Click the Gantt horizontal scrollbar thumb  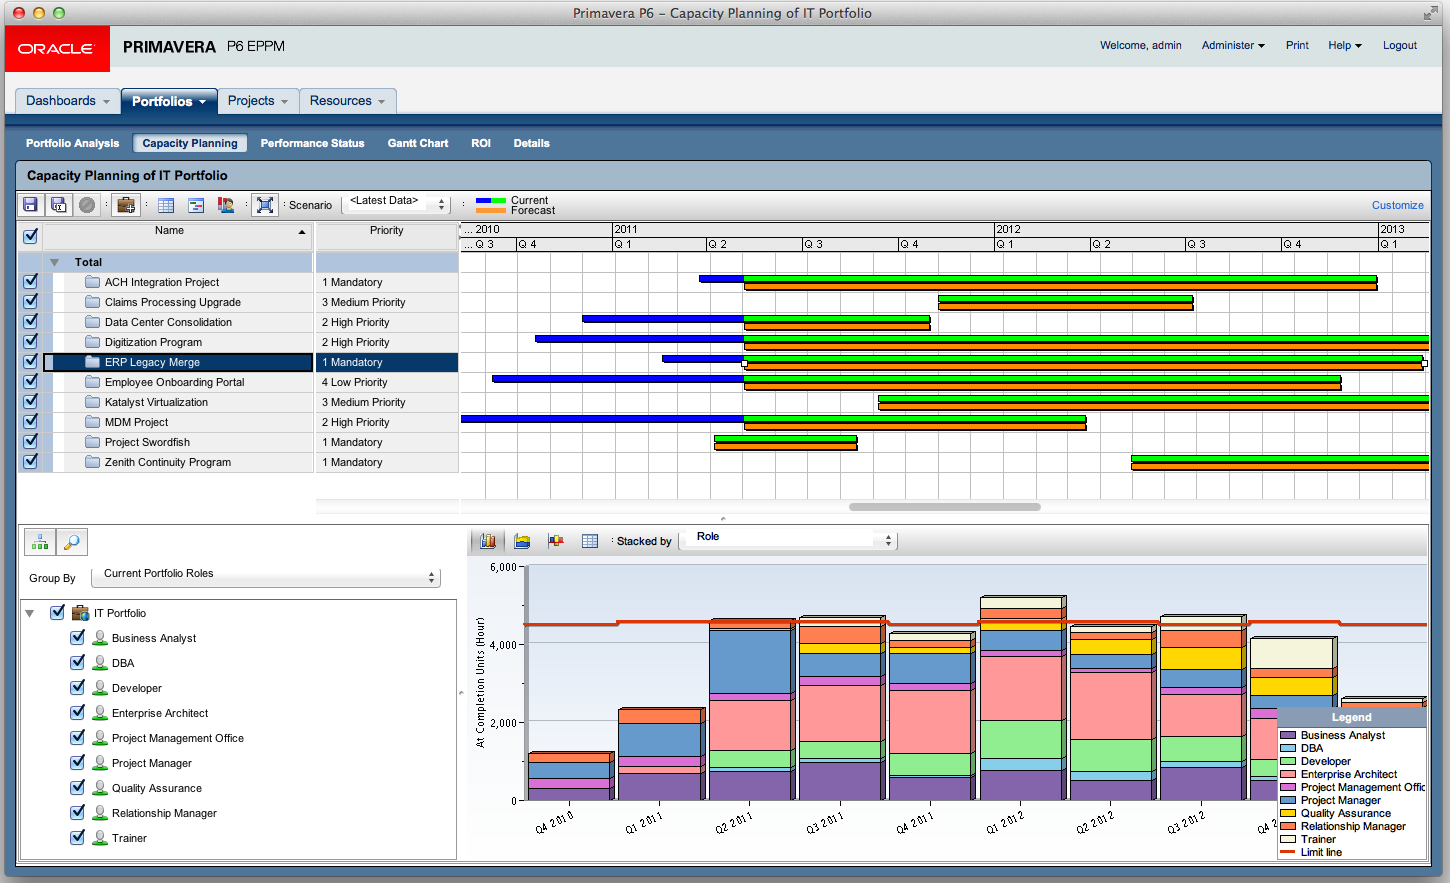(x=944, y=507)
